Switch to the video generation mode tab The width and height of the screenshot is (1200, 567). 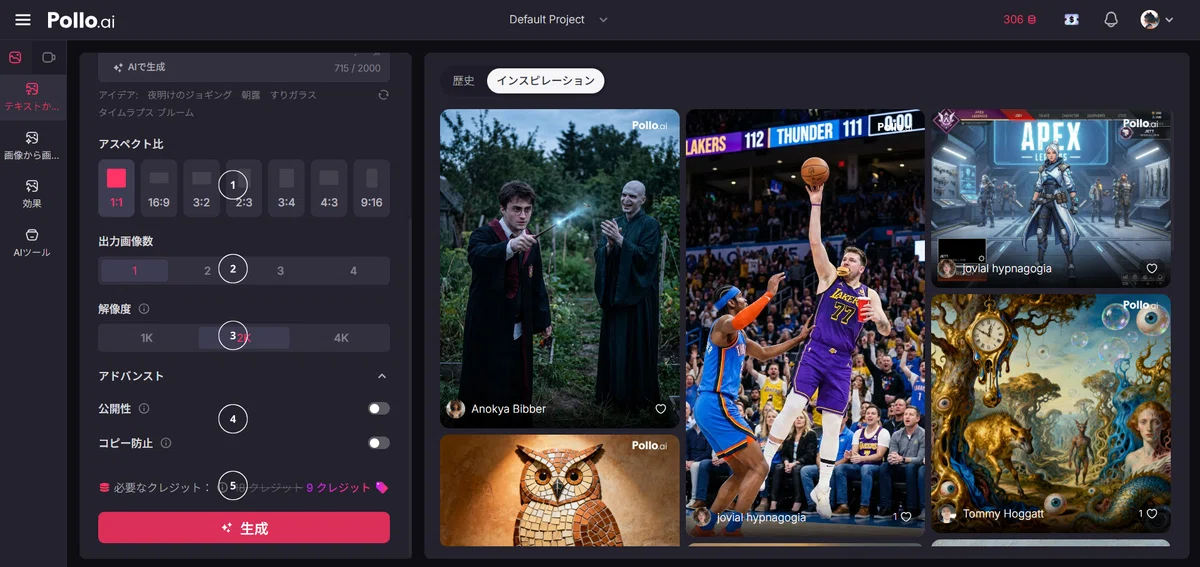pyautogui.click(x=49, y=57)
